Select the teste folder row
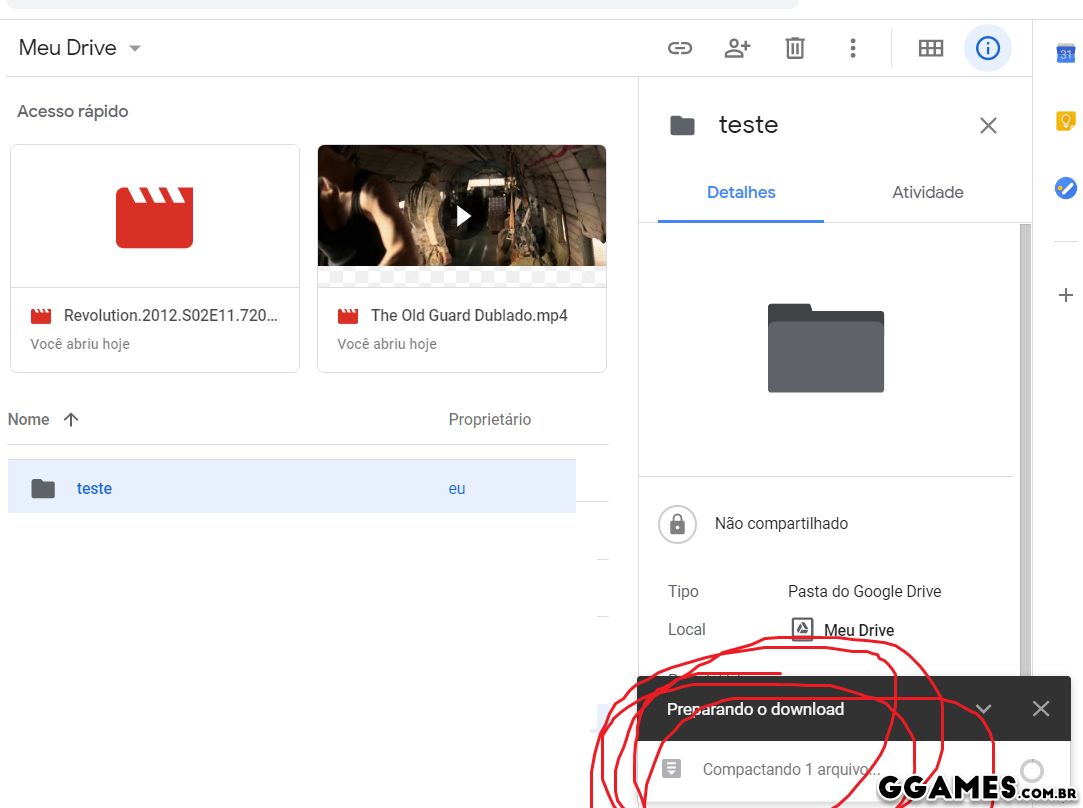 pos(291,487)
